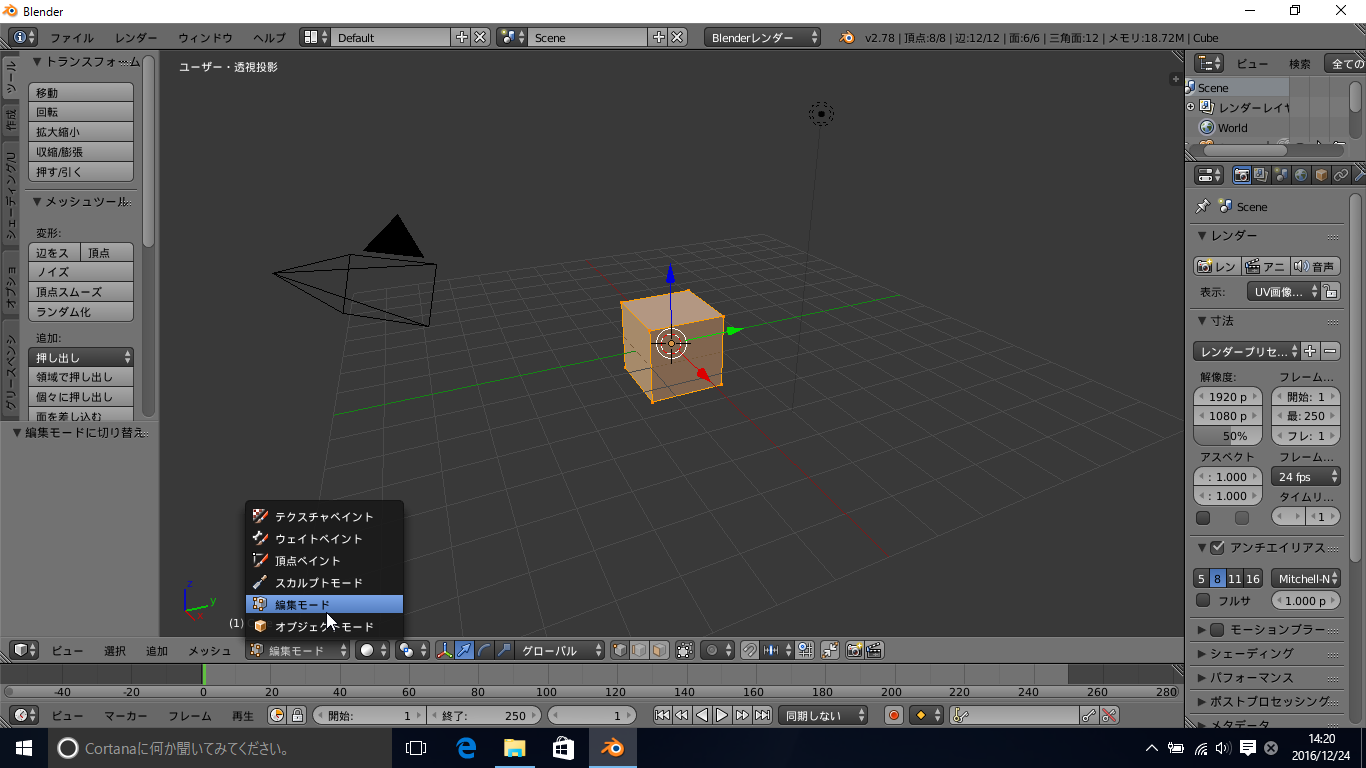Open the timeline editor type selector
The image size is (1366, 768).
[x=25, y=715]
